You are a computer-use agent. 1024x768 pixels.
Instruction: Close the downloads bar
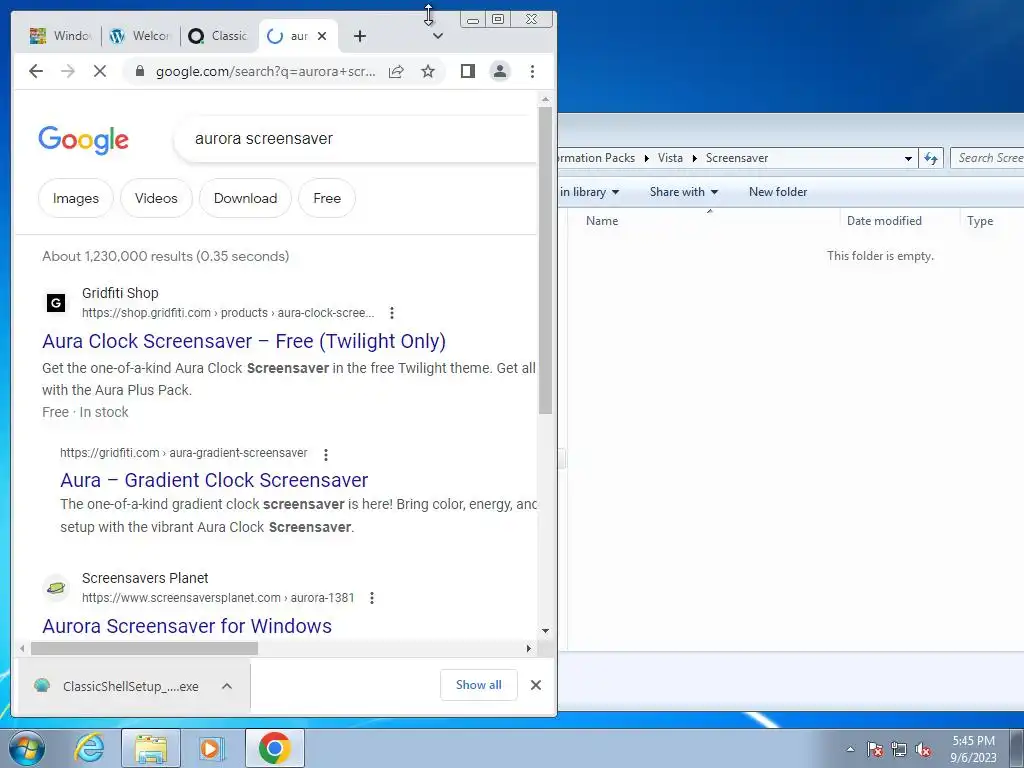coord(536,685)
